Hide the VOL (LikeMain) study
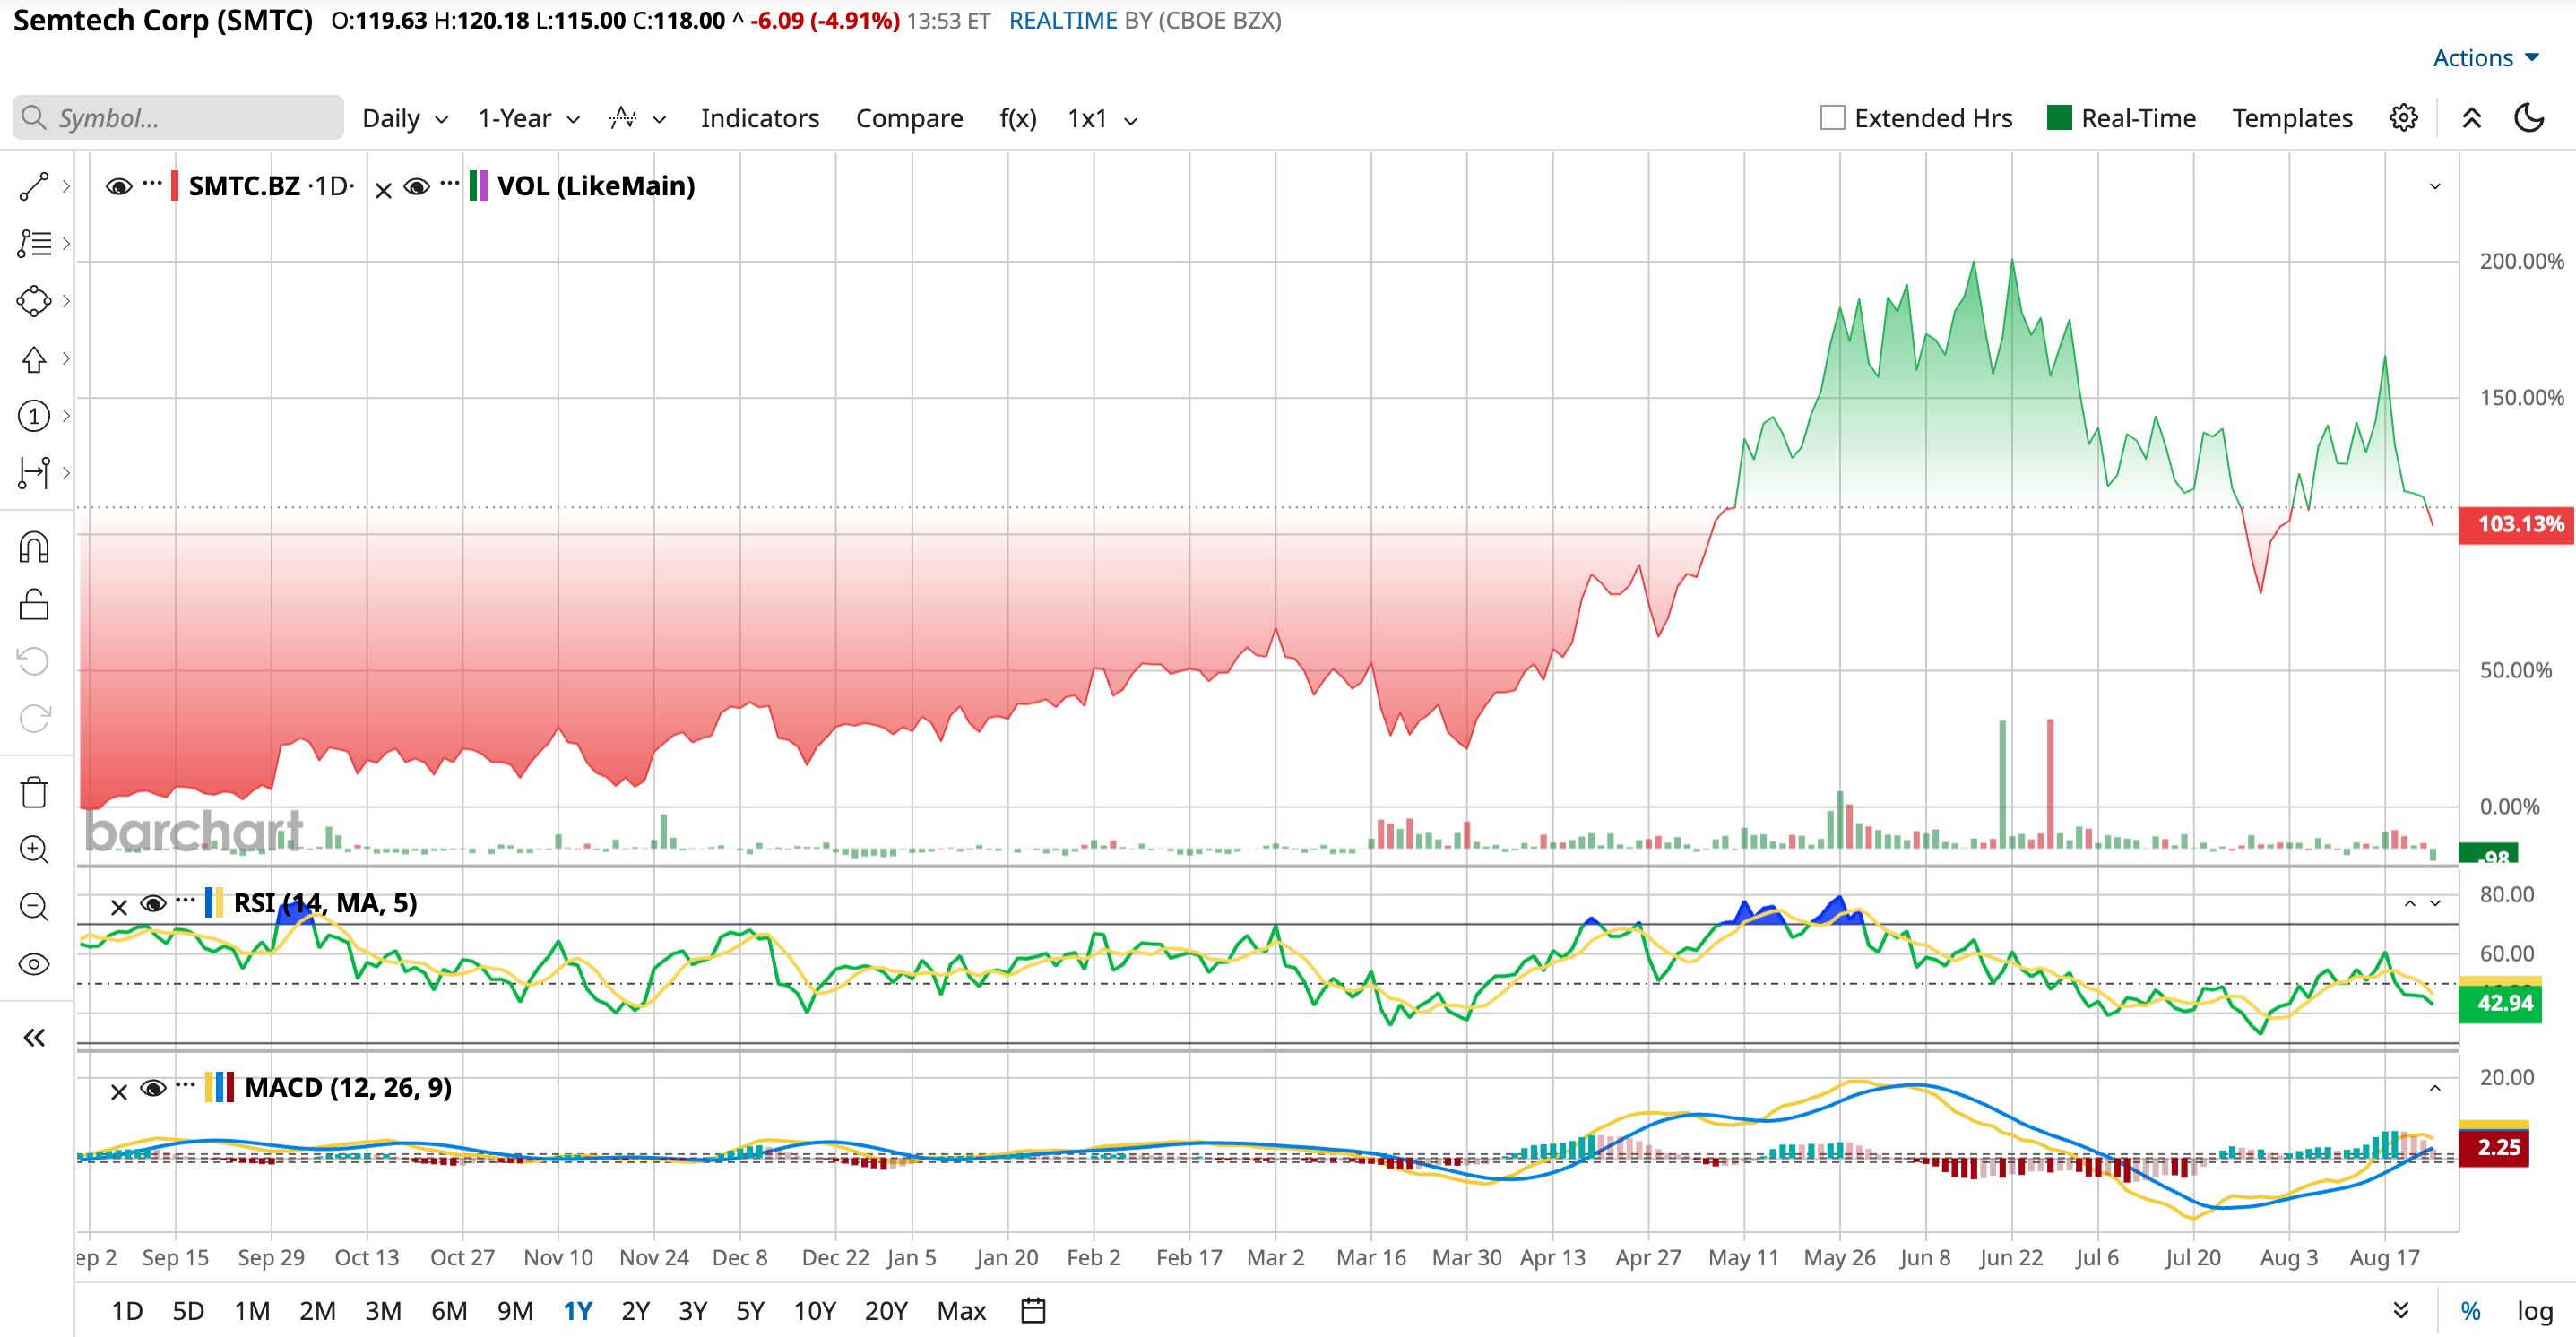 [417, 187]
